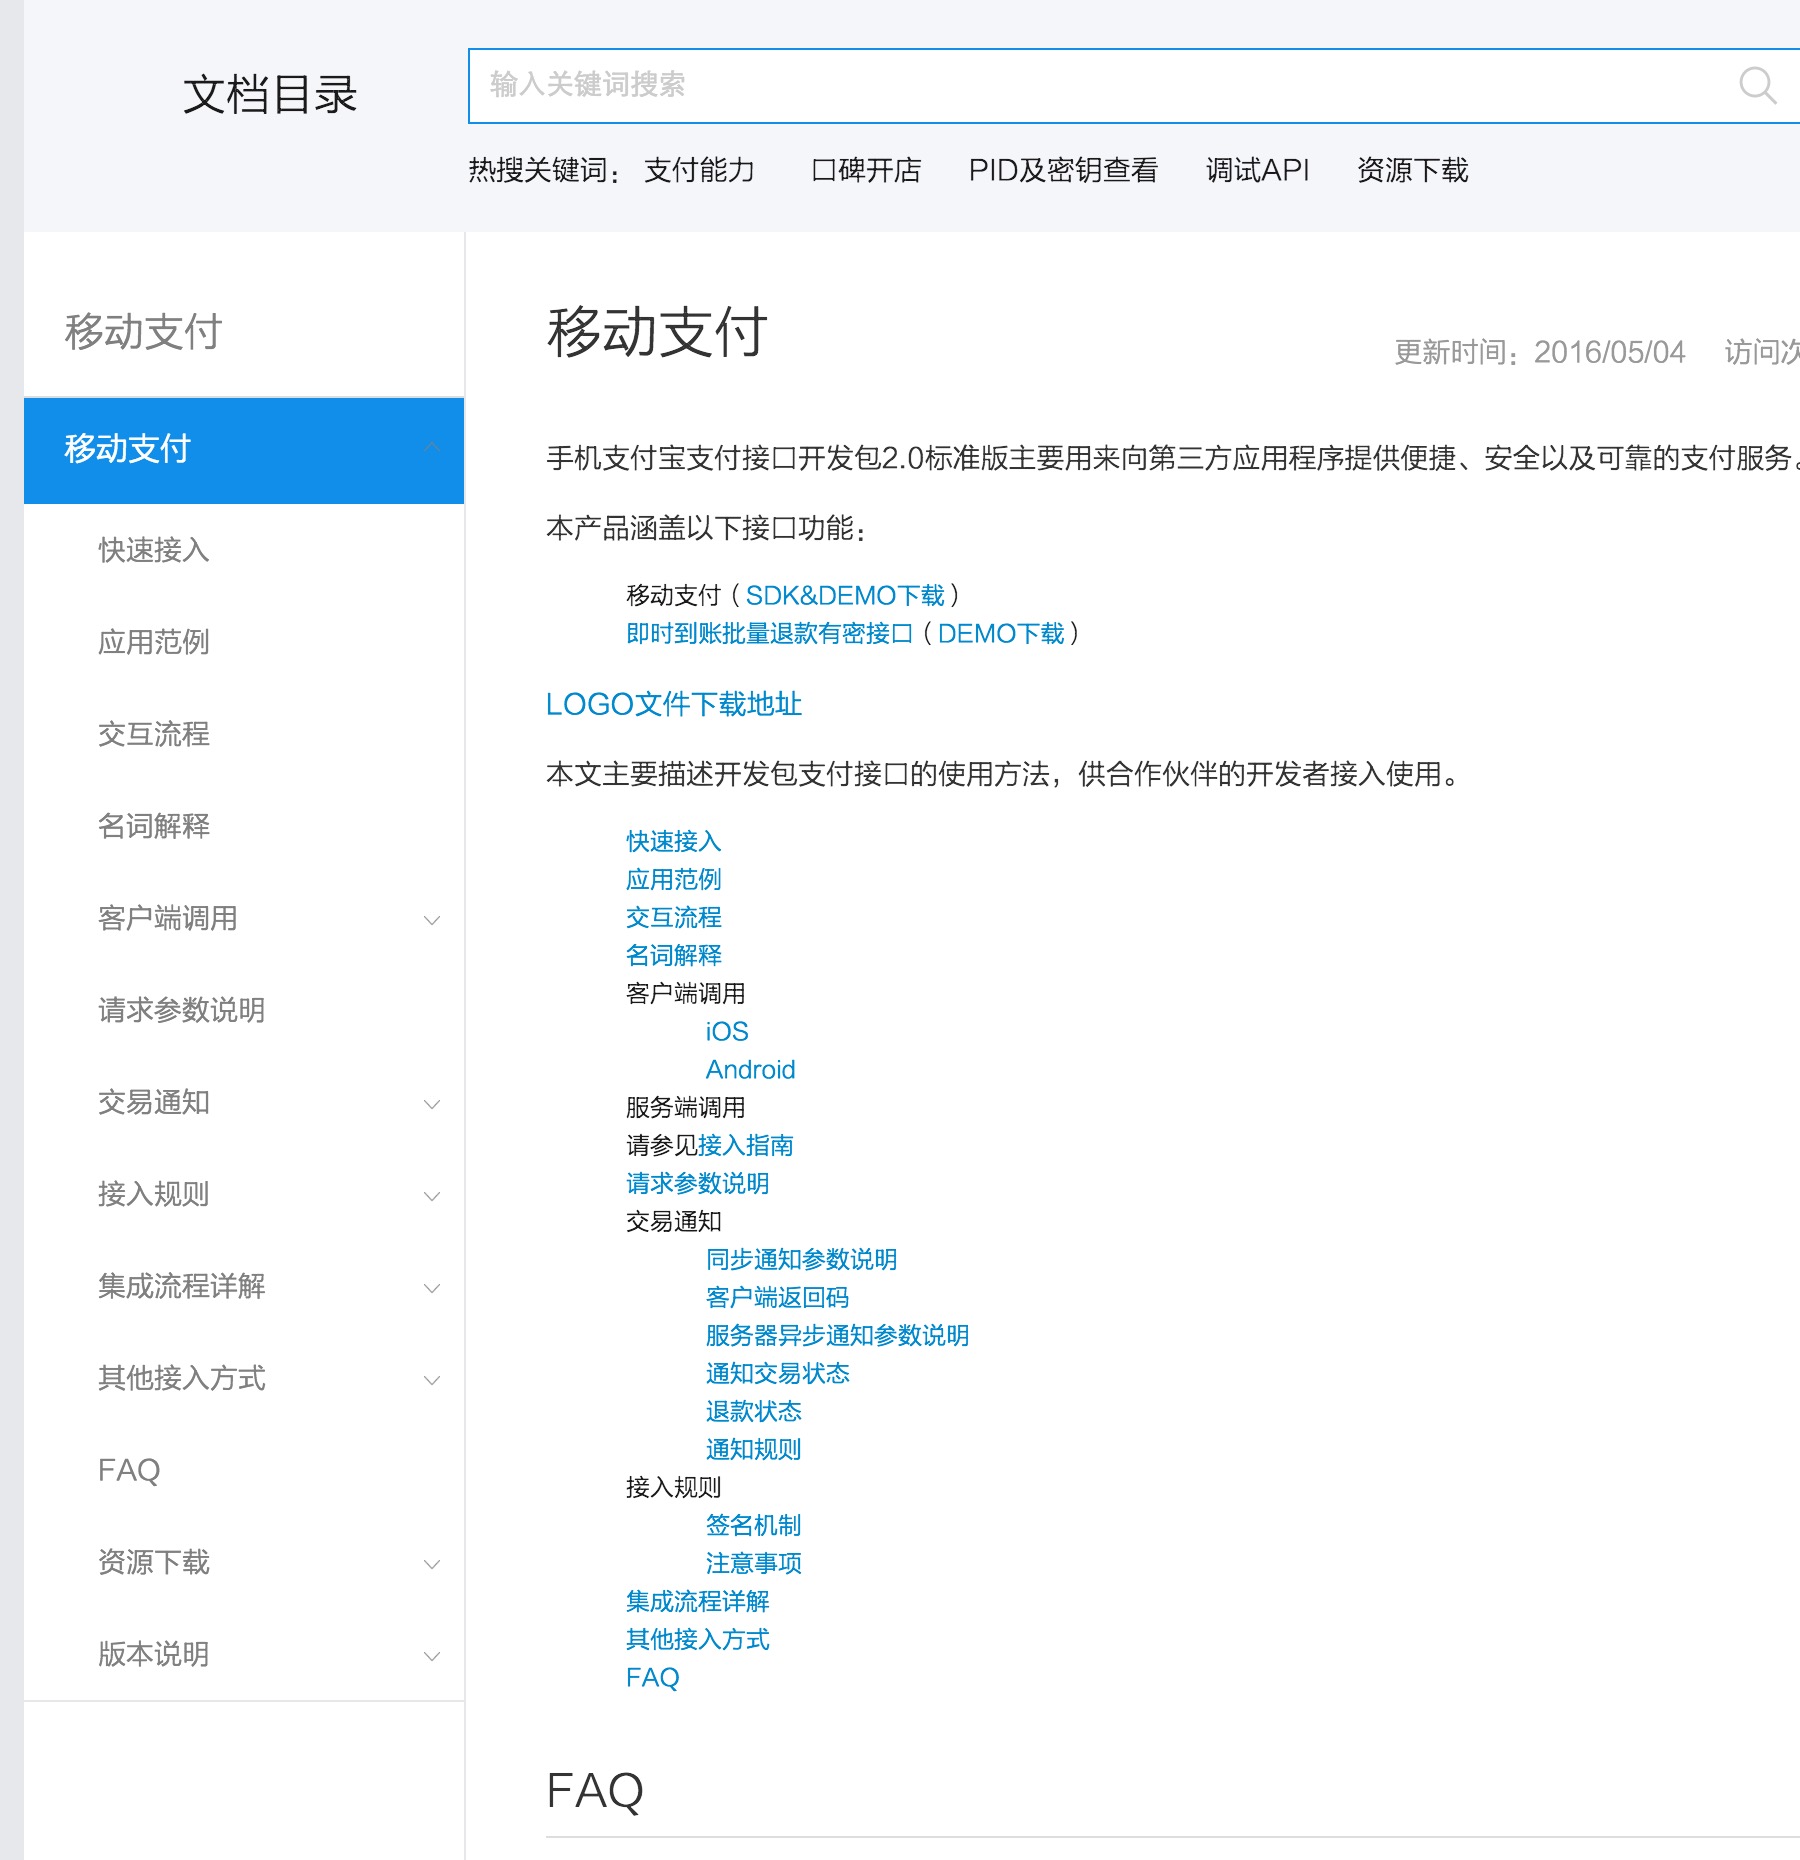Select hot keyword 调试API
The height and width of the screenshot is (1860, 1800).
1257,170
